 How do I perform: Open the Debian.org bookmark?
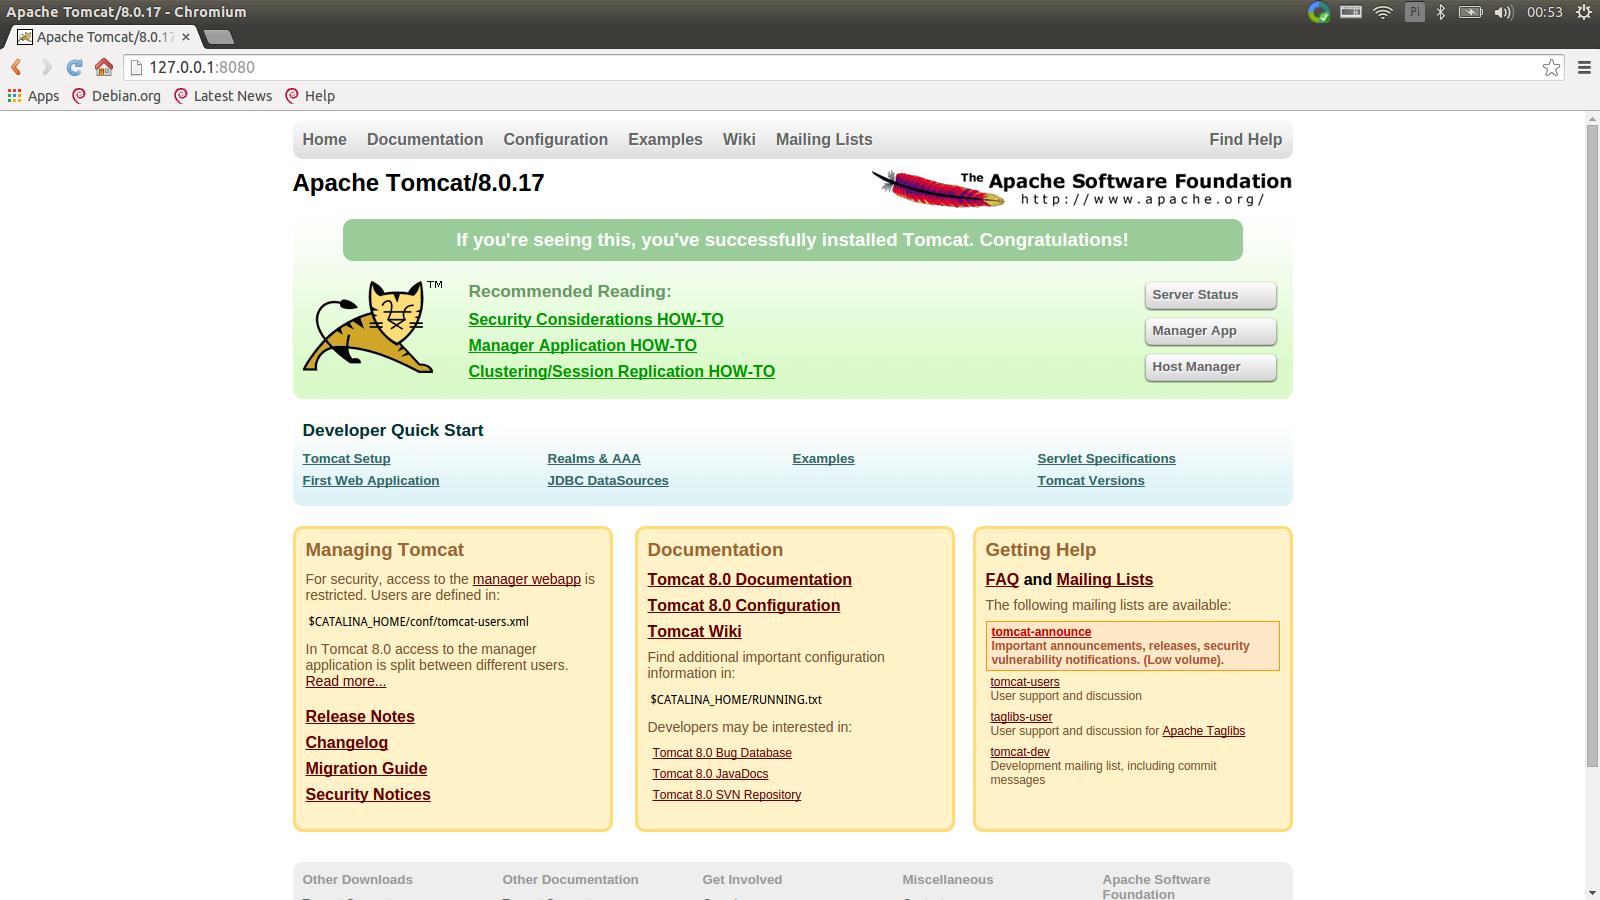pos(116,96)
